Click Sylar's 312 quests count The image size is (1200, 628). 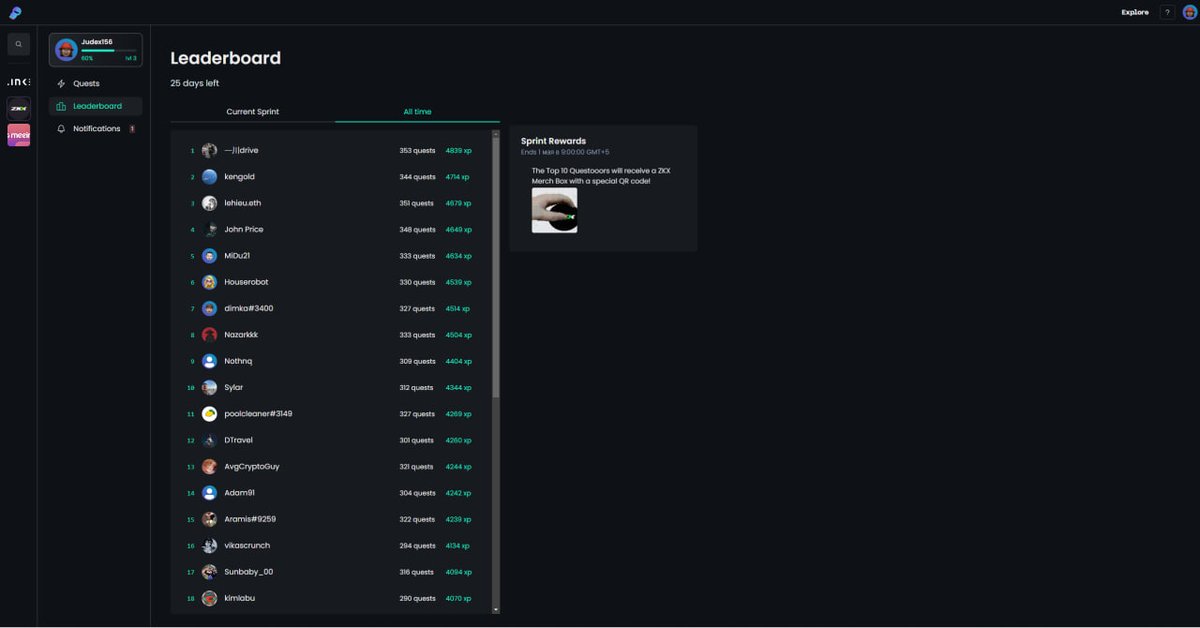point(416,388)
